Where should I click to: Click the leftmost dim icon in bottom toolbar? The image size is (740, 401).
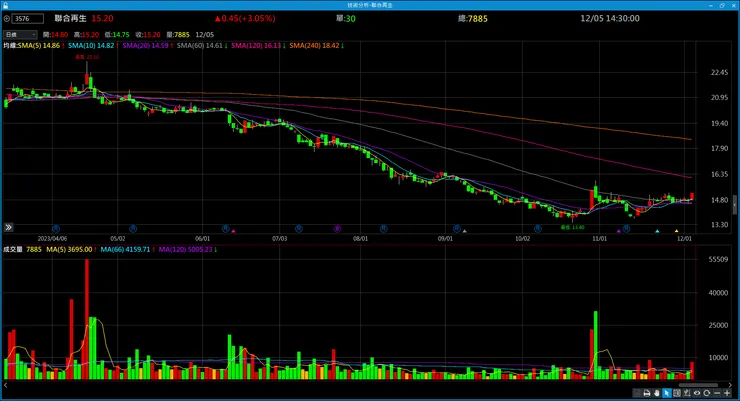[x=637, y=393]
